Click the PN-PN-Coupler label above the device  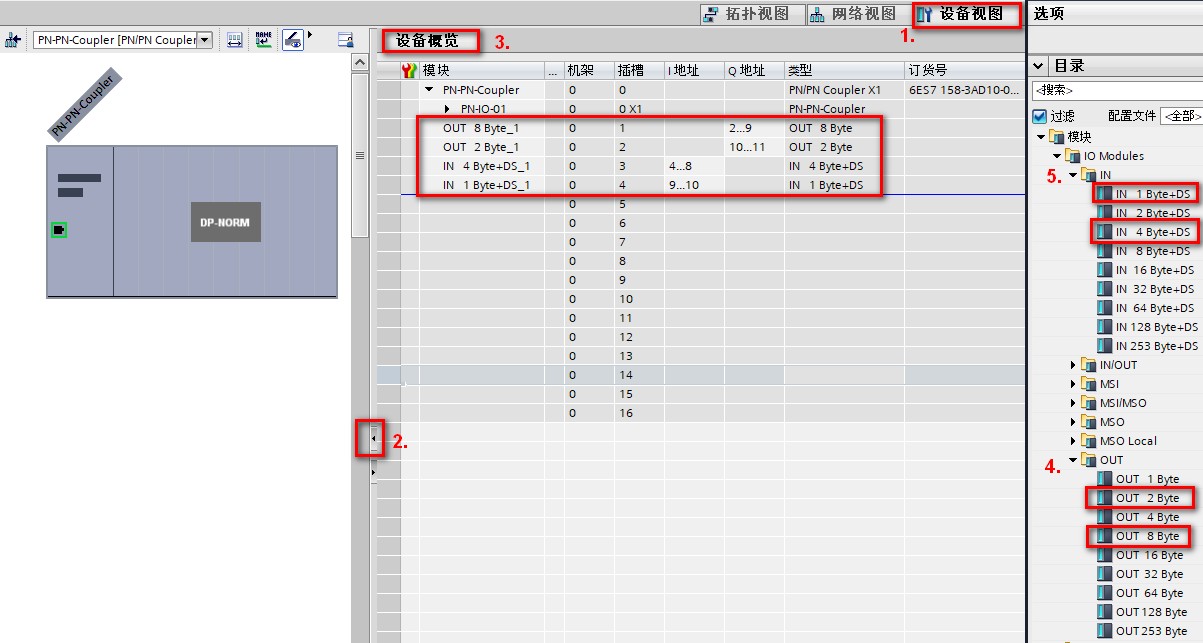point(83,103)
